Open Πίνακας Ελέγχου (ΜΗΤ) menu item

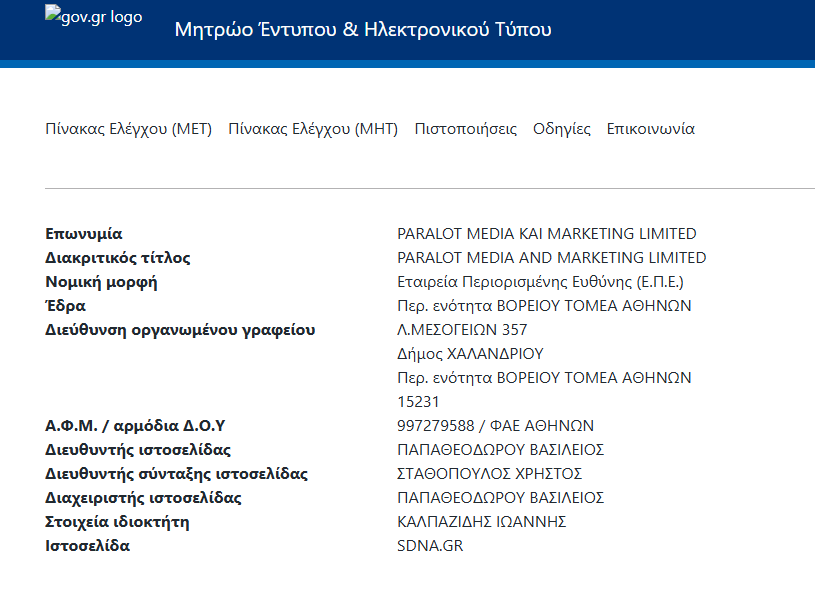pyautogui.click(x=313, y=128)
